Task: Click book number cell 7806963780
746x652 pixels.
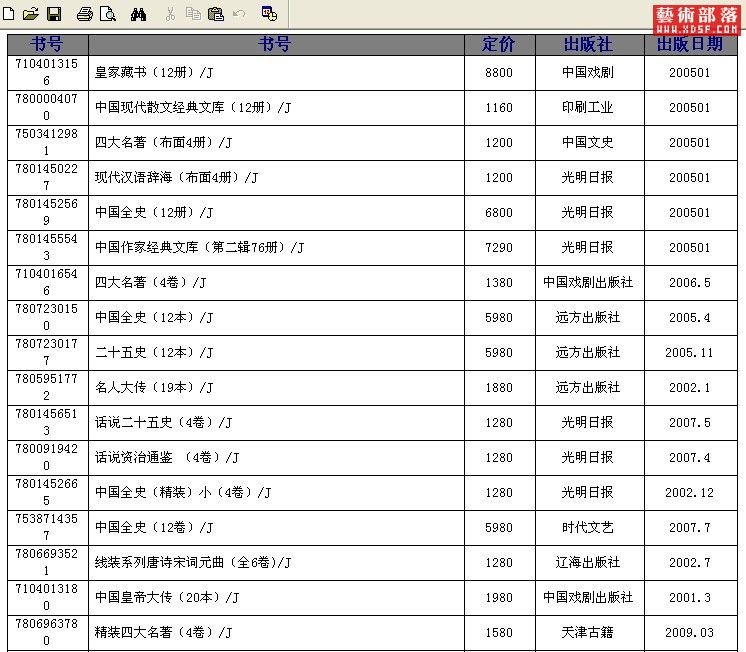Action: [48, 632]
